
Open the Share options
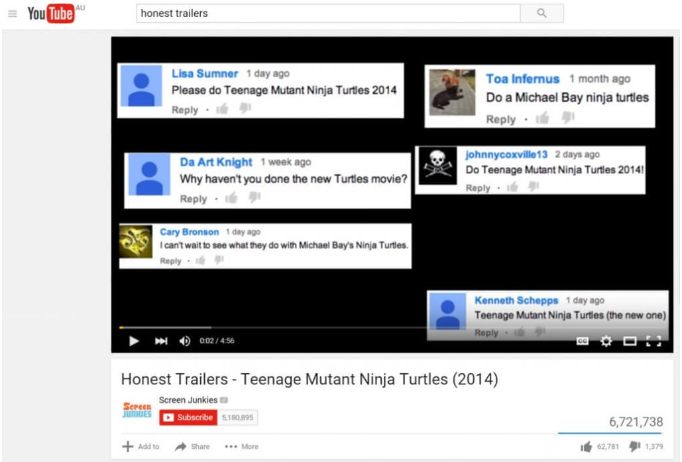pyautogui.click(x=192, y=446)
